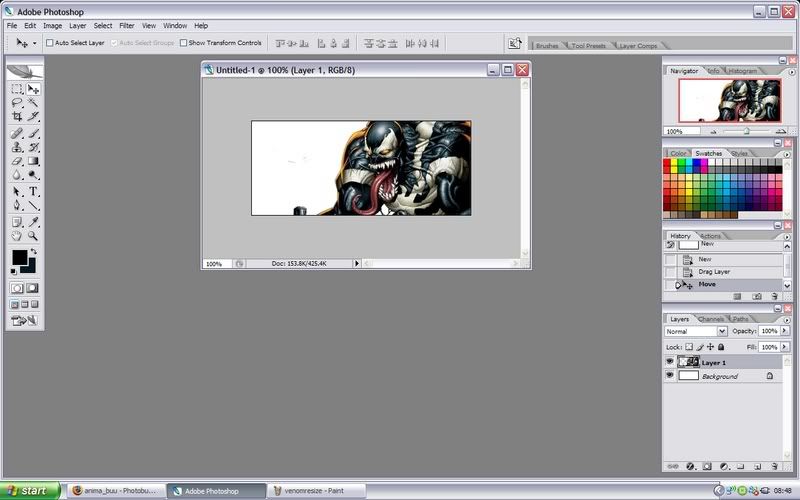The height and width of the screenshot is (500, 800).
Task: Open the Histogram tab
Action: (x=742, y=71)
